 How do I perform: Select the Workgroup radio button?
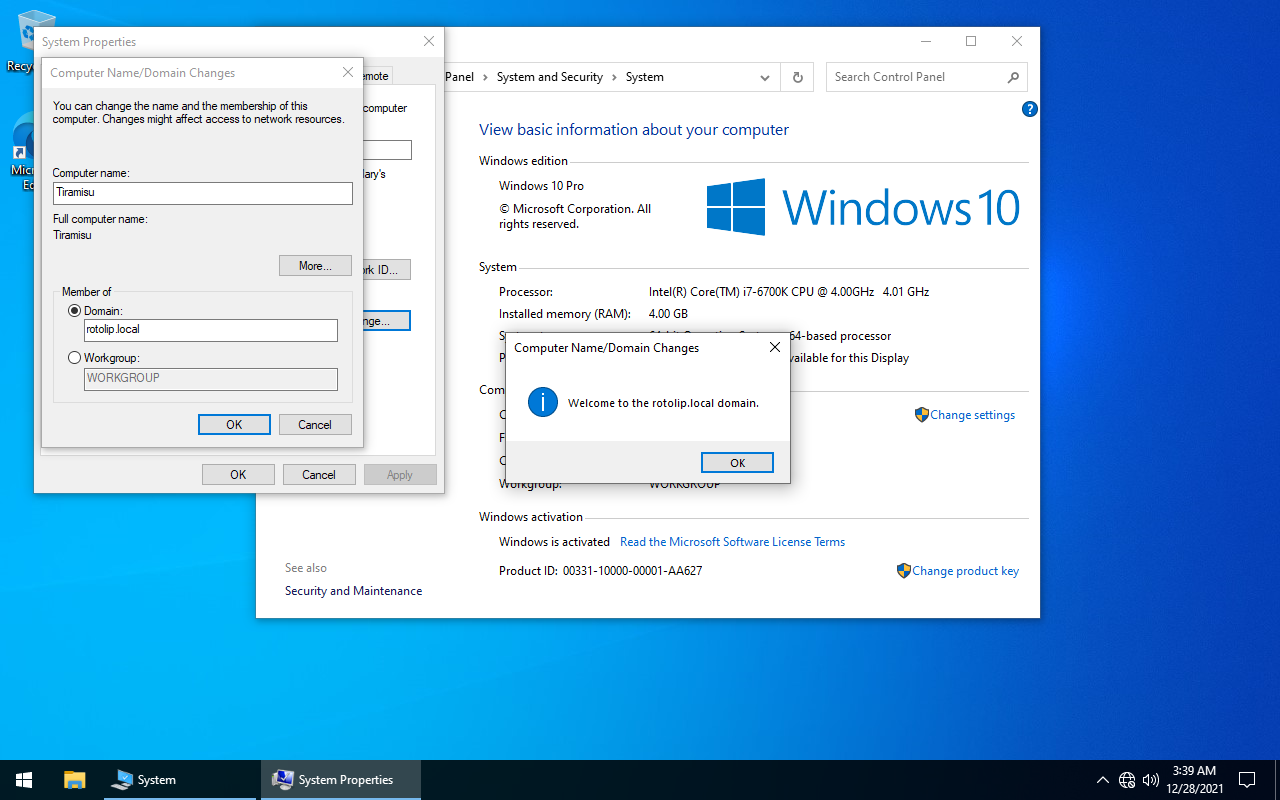74,358
